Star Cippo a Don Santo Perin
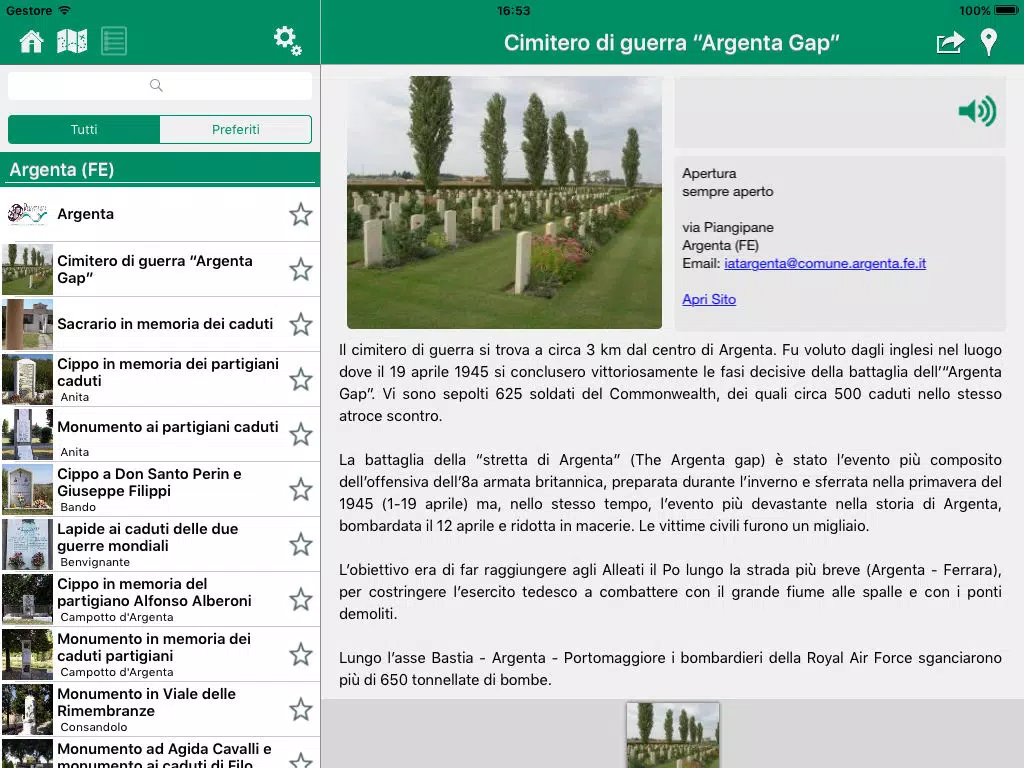The image size is (1024, 768). coord(300,489)
